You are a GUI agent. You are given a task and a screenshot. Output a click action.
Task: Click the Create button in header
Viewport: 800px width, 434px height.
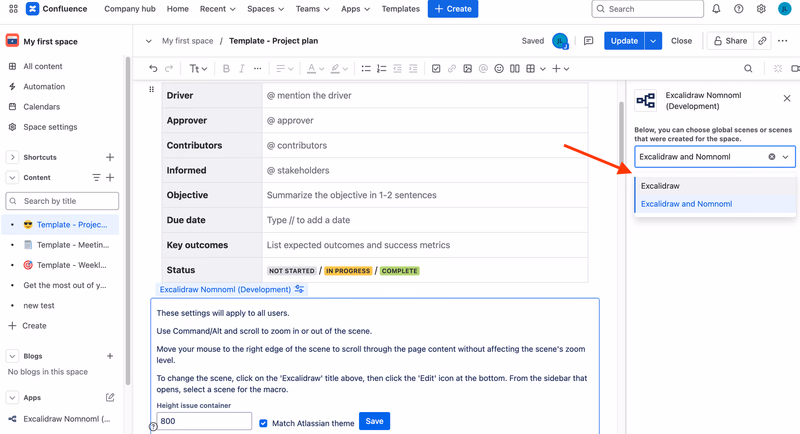click(x=453, y=9)
